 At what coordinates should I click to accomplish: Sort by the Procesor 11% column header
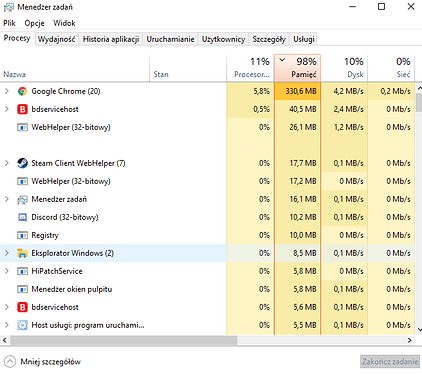250,68
